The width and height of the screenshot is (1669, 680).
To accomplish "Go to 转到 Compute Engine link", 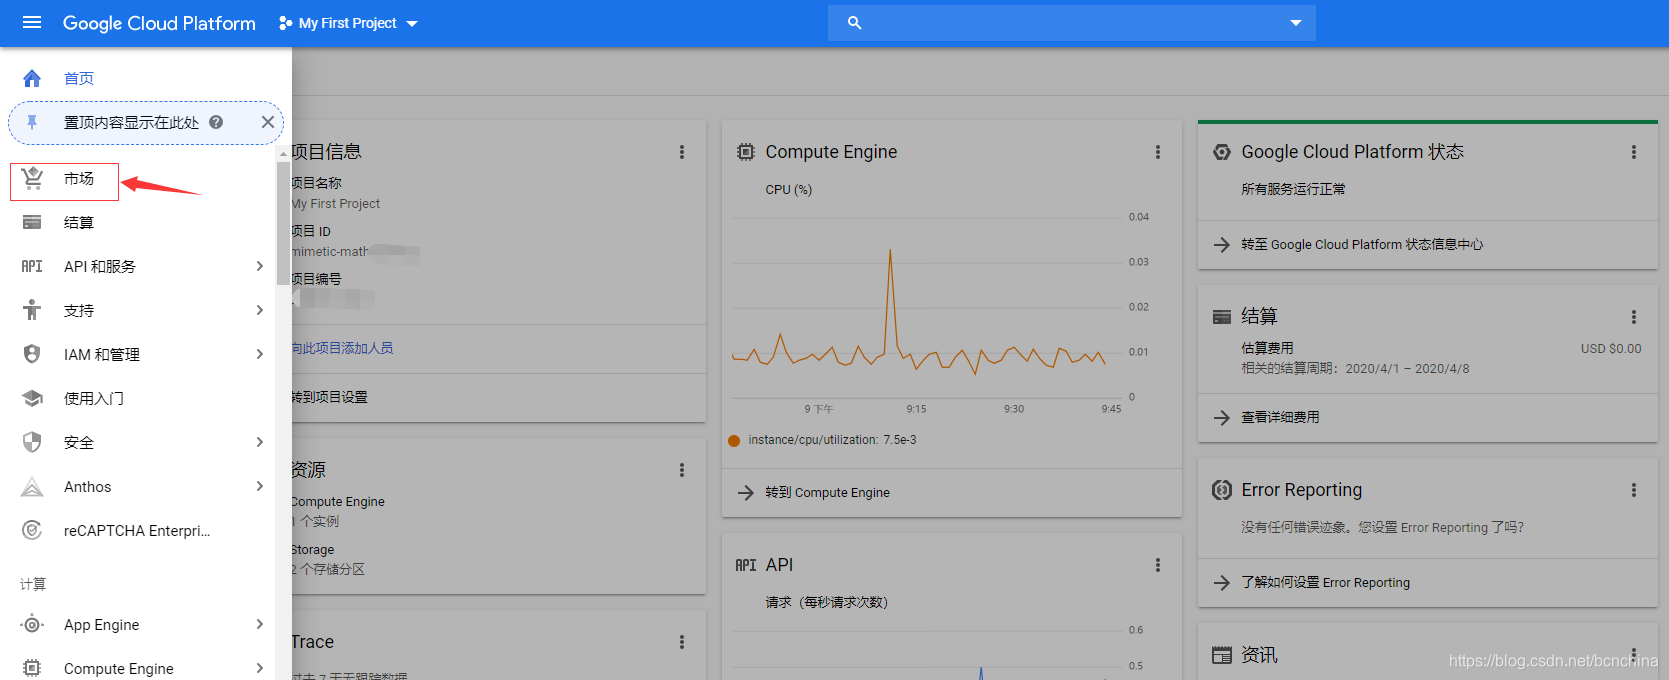I will click(827, 493).
